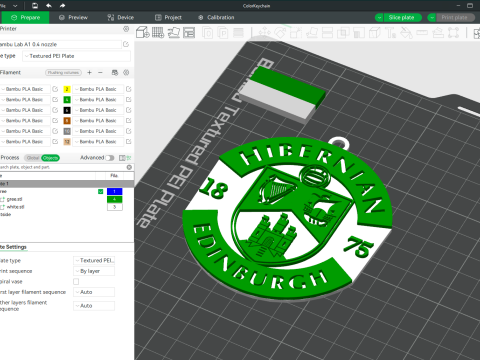Select the Rotate tool

click(280, 33)
